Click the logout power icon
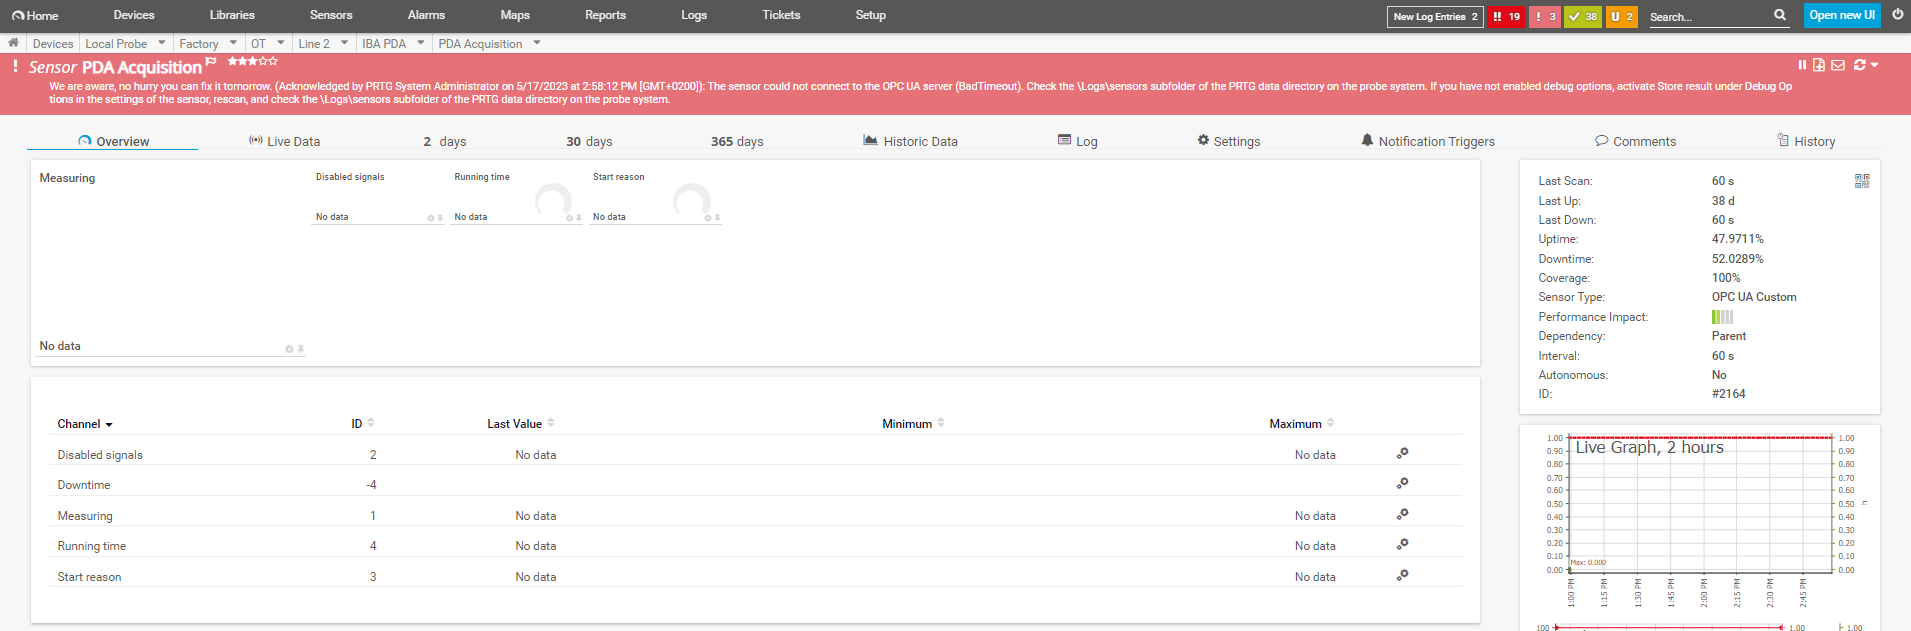The image size is (1911, 631). coord(1897,15)
